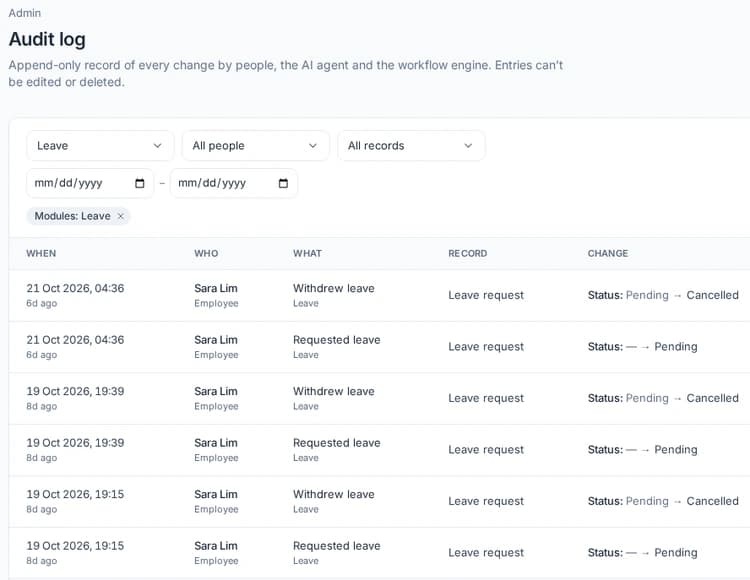Viewport: 750px width, 580px height.
Task: Select the 21 Oct 04:36 Withdrew leave timestamp
Action: (75, 288)
